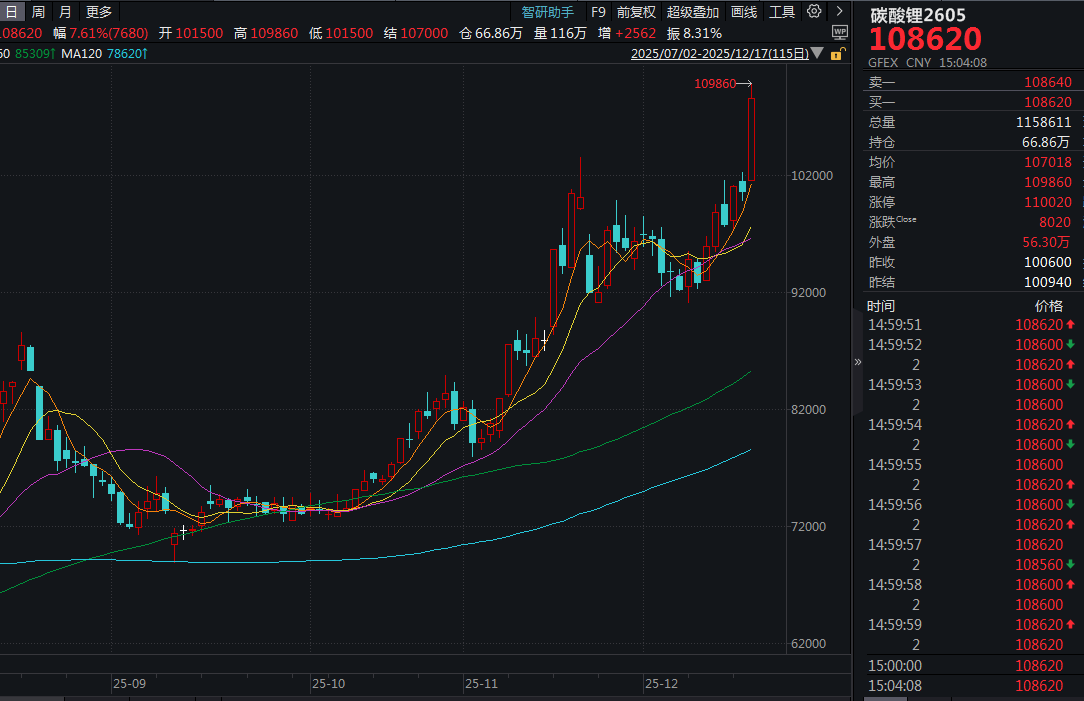The image size is (1084, 701).
Task: Toggle the Close label beside 涨跌
Action: click(906, 219)
